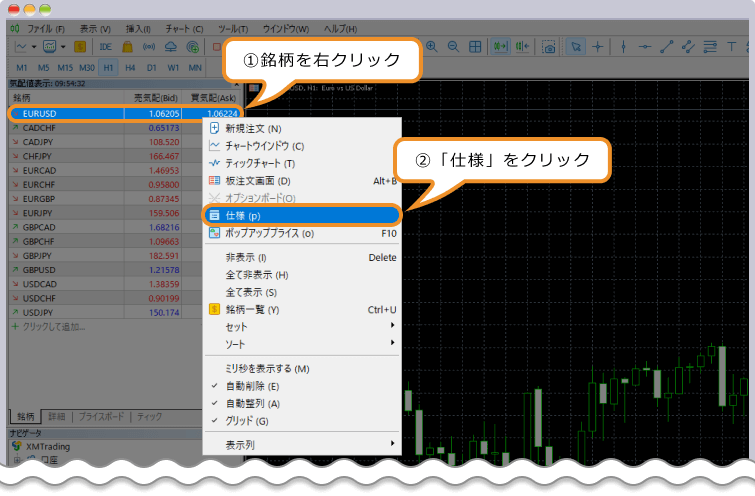The height and width of the screenshot is (496, 755).
Task: Open the ファイル (F) menu
Action: coord(45,29)
